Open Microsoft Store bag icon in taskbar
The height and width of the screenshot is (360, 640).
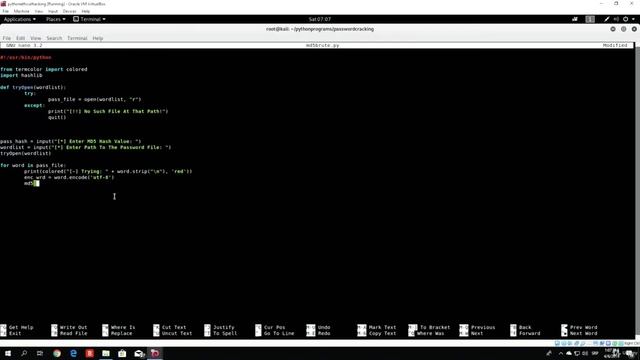coord(122,353)
